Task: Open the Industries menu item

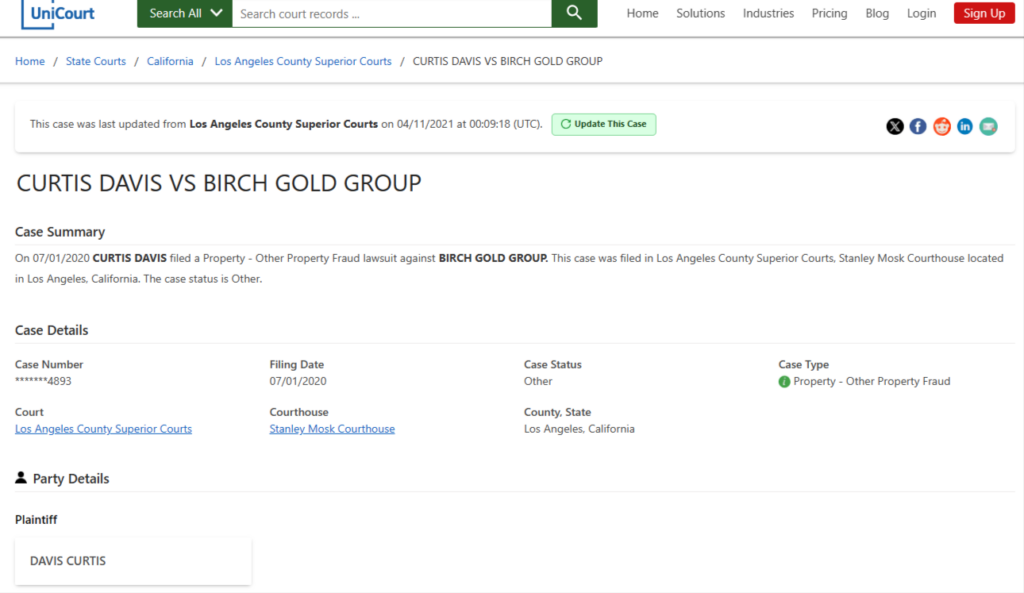Action: pyautogui.click(x=768, y=13)
